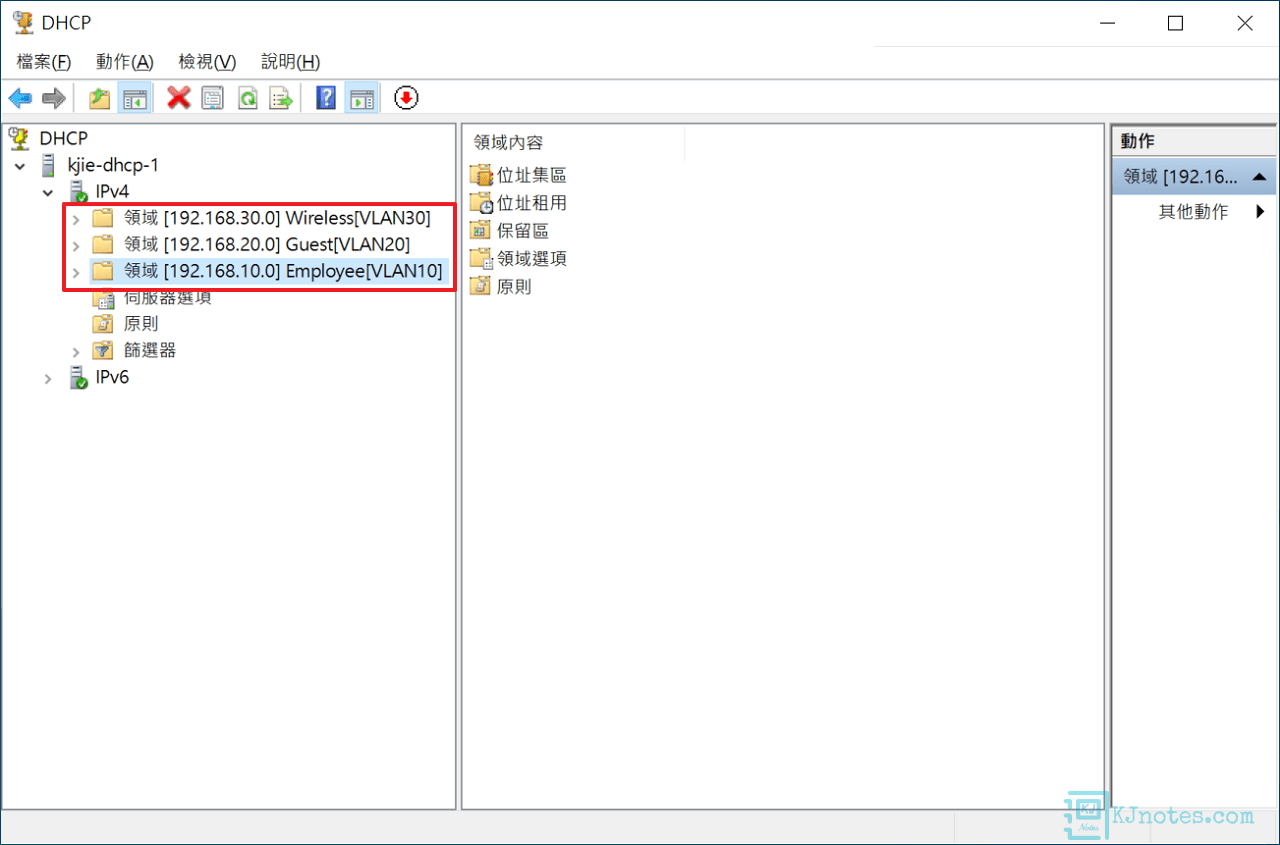
Task: Select the DHCP root label
Action: [64, 138]
